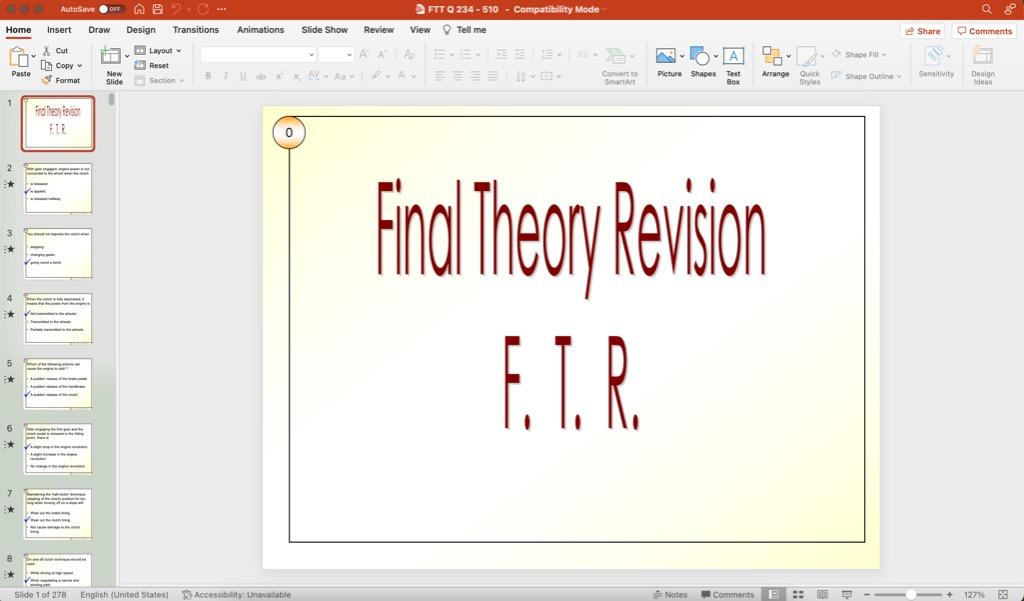
Task: Open the Slide Show ribbon tab
Action: [x=324, y=29]
